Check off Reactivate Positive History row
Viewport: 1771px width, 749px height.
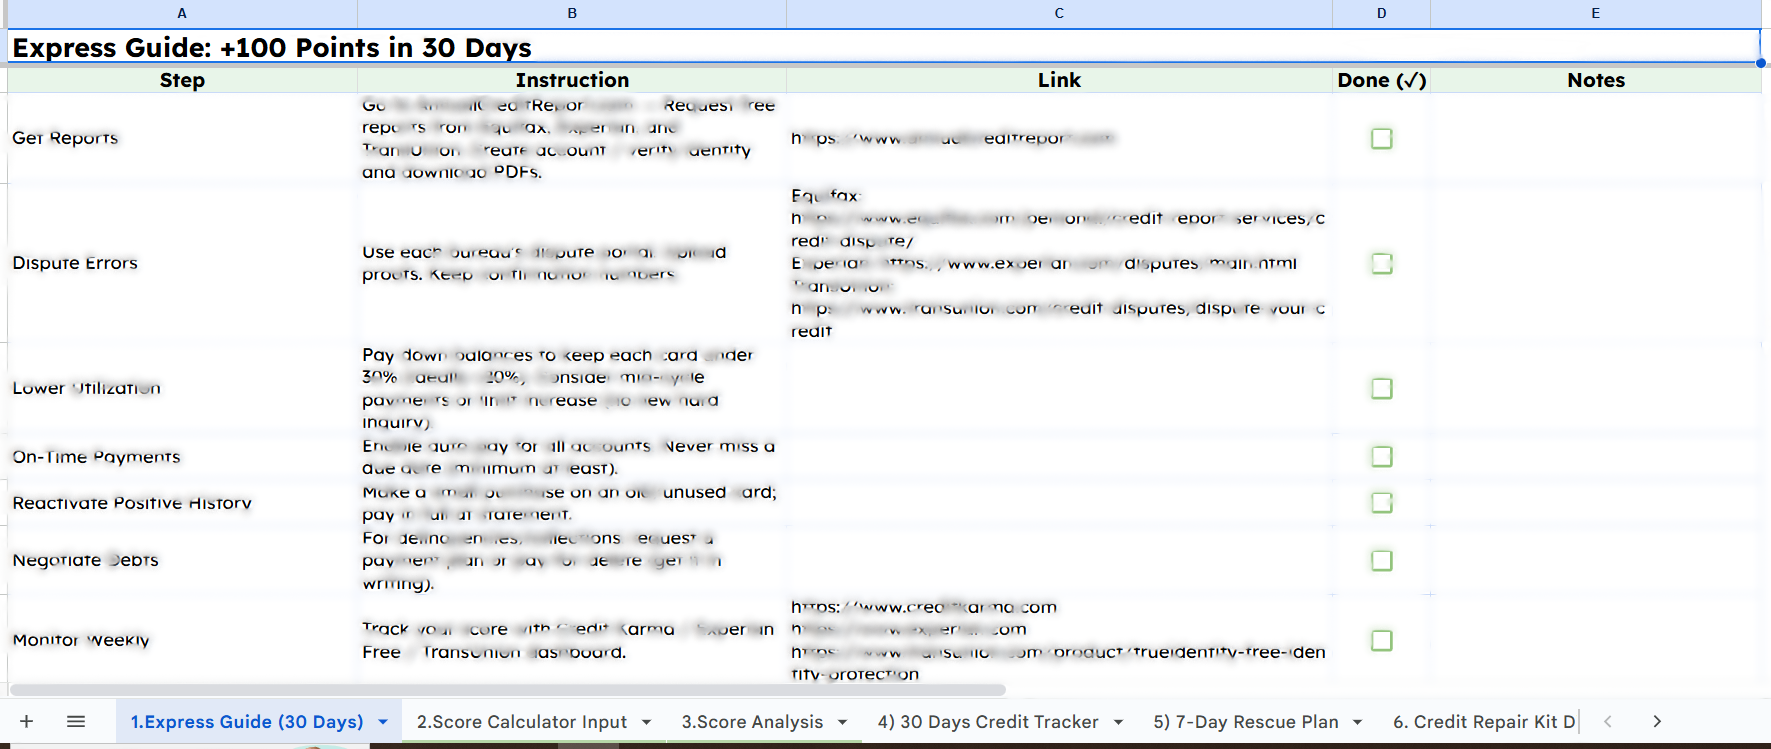(1381, 502)
